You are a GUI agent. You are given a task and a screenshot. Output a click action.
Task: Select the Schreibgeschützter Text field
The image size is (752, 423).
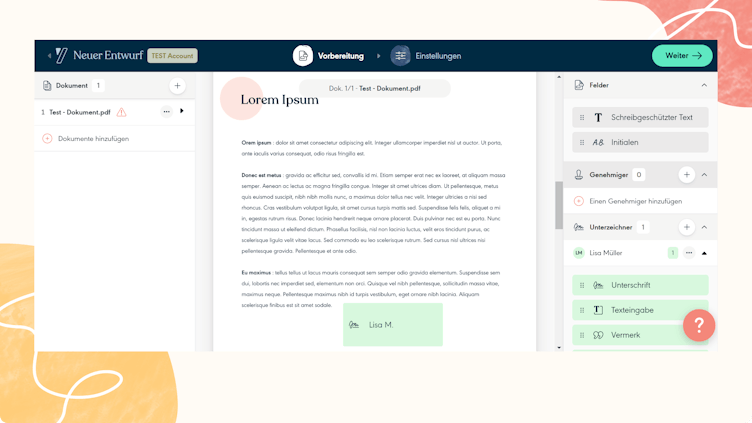(640, 118)
